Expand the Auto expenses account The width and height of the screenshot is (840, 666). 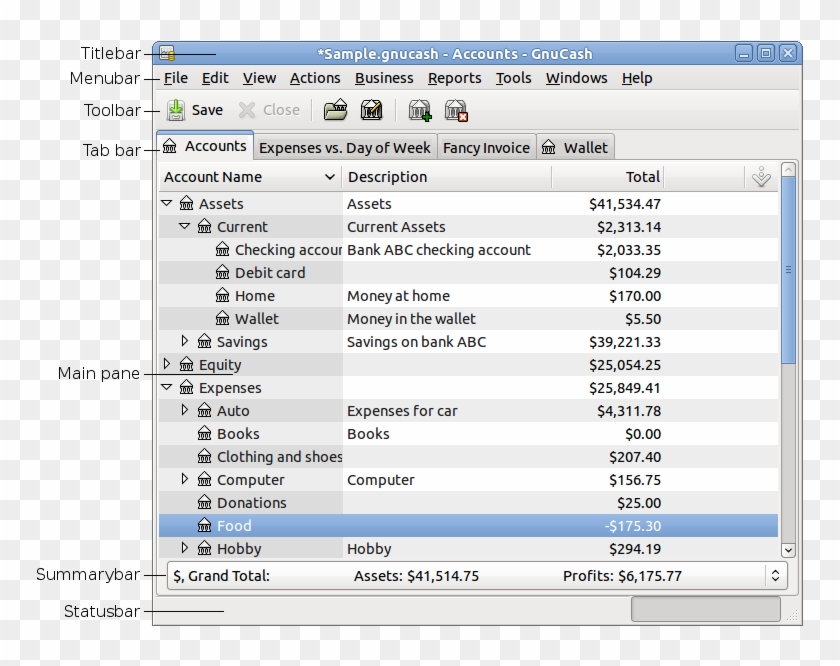185,411
